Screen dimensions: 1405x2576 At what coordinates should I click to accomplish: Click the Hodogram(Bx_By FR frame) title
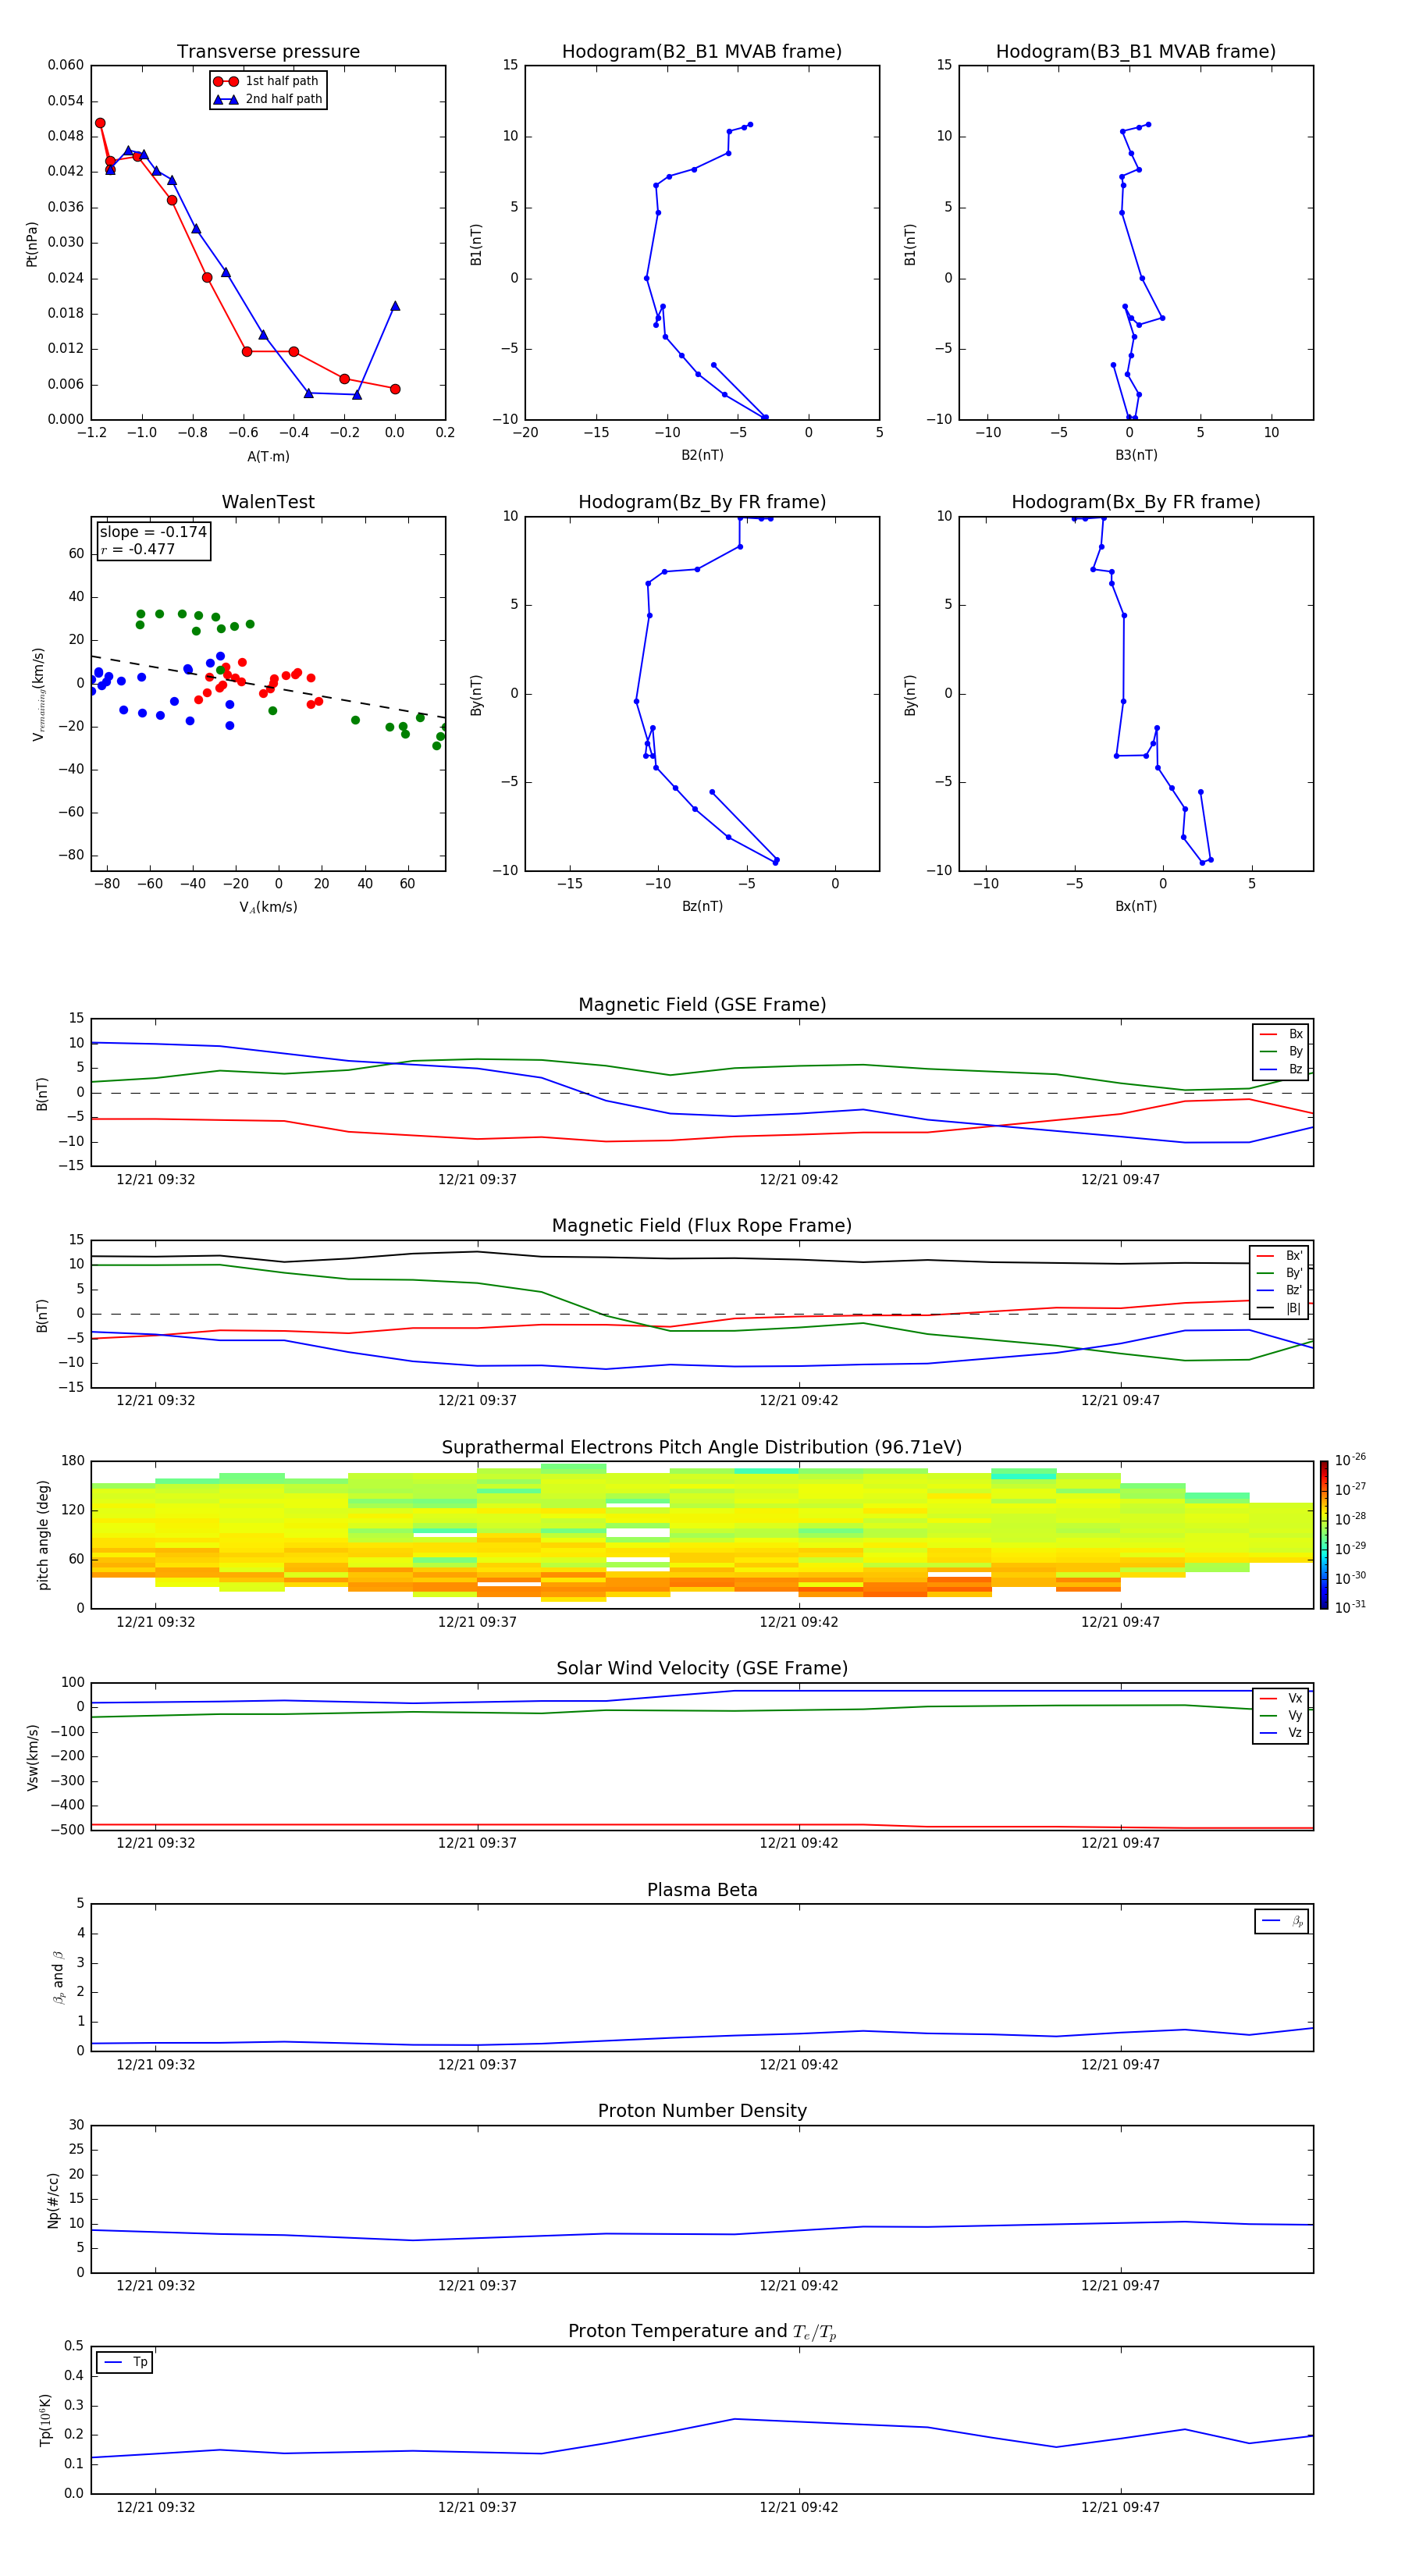[x=1135, y=502]
